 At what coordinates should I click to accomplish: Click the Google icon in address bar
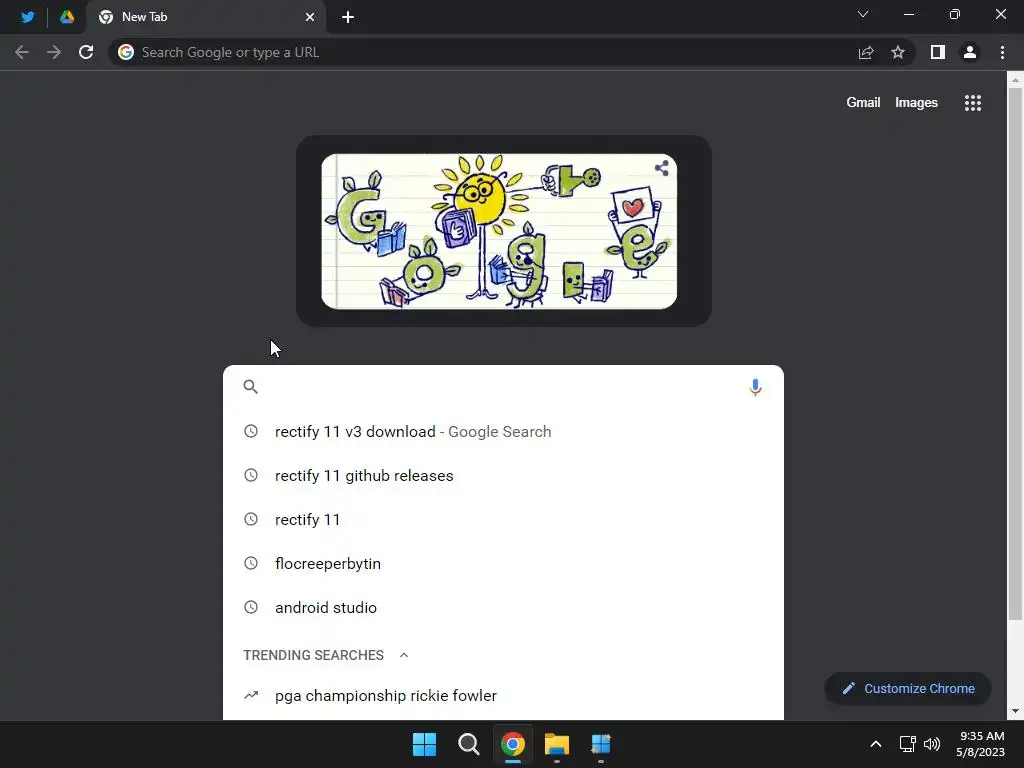pyautogui.click(x=126, y=52)
